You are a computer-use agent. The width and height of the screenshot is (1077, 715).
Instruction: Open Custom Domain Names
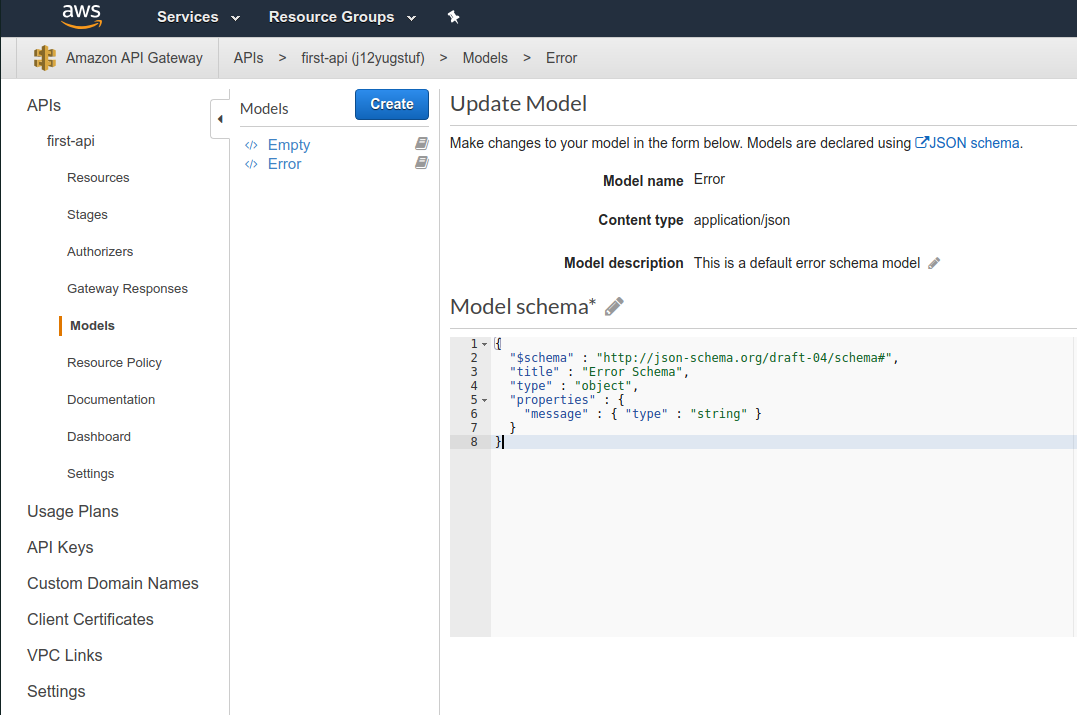[113, 583]
